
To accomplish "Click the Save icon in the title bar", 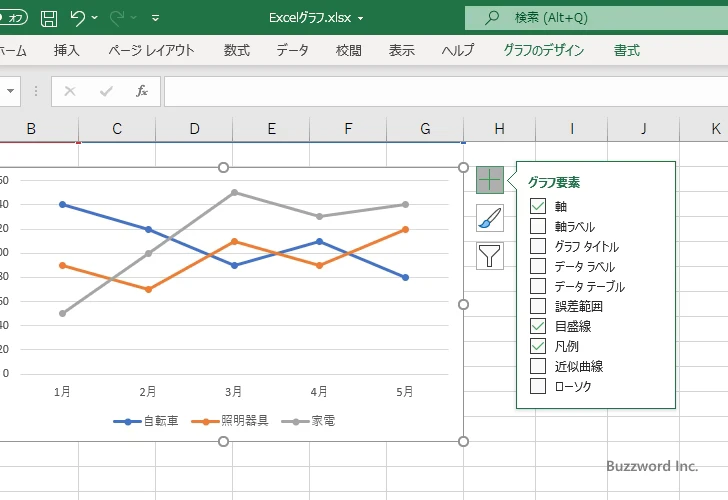I will (x=49, y=18).
